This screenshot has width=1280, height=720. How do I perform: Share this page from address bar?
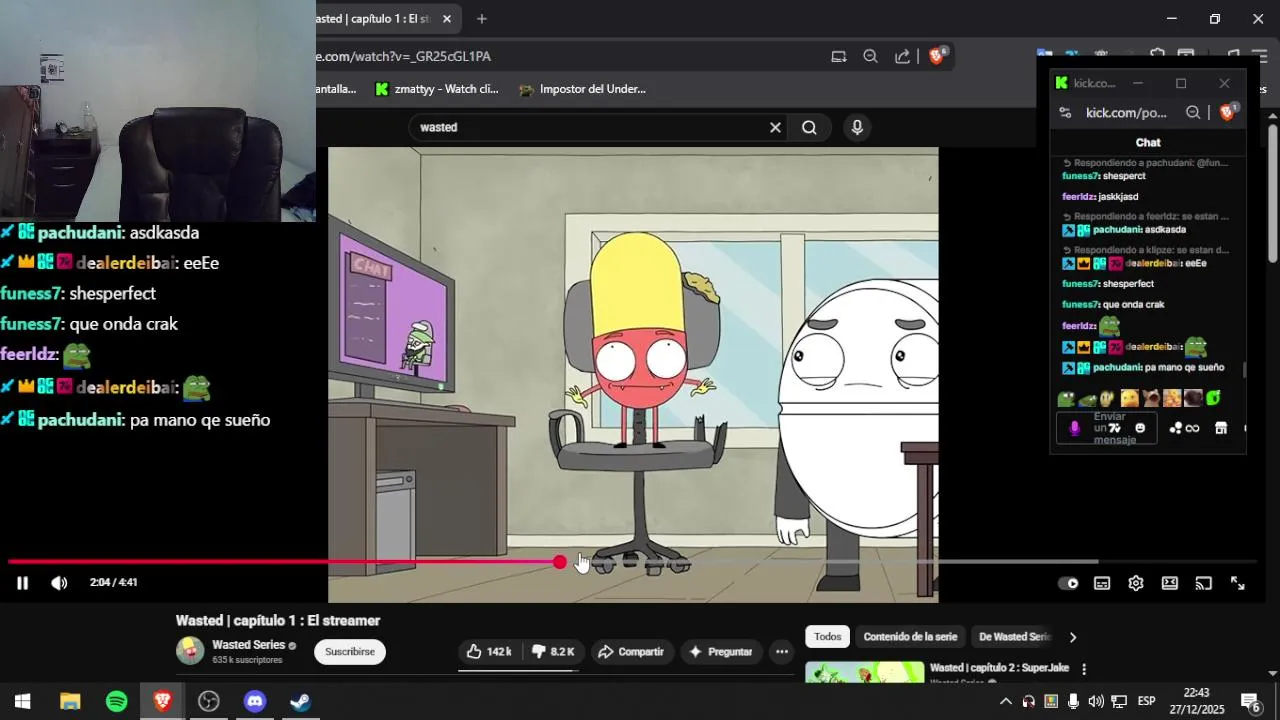point(902,57)
